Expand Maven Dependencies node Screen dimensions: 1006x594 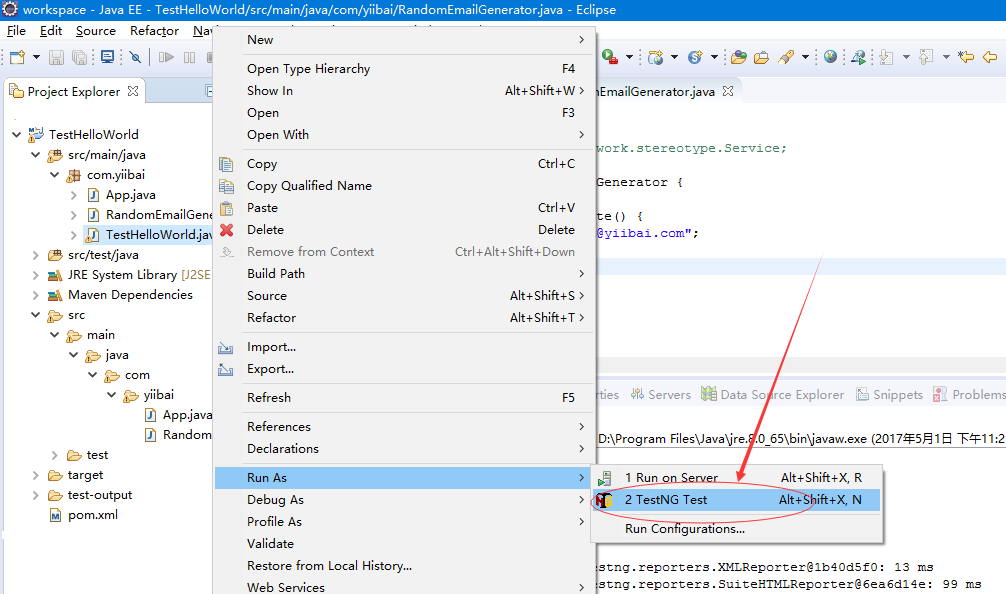pyautogui.click(x=36, y=295)
